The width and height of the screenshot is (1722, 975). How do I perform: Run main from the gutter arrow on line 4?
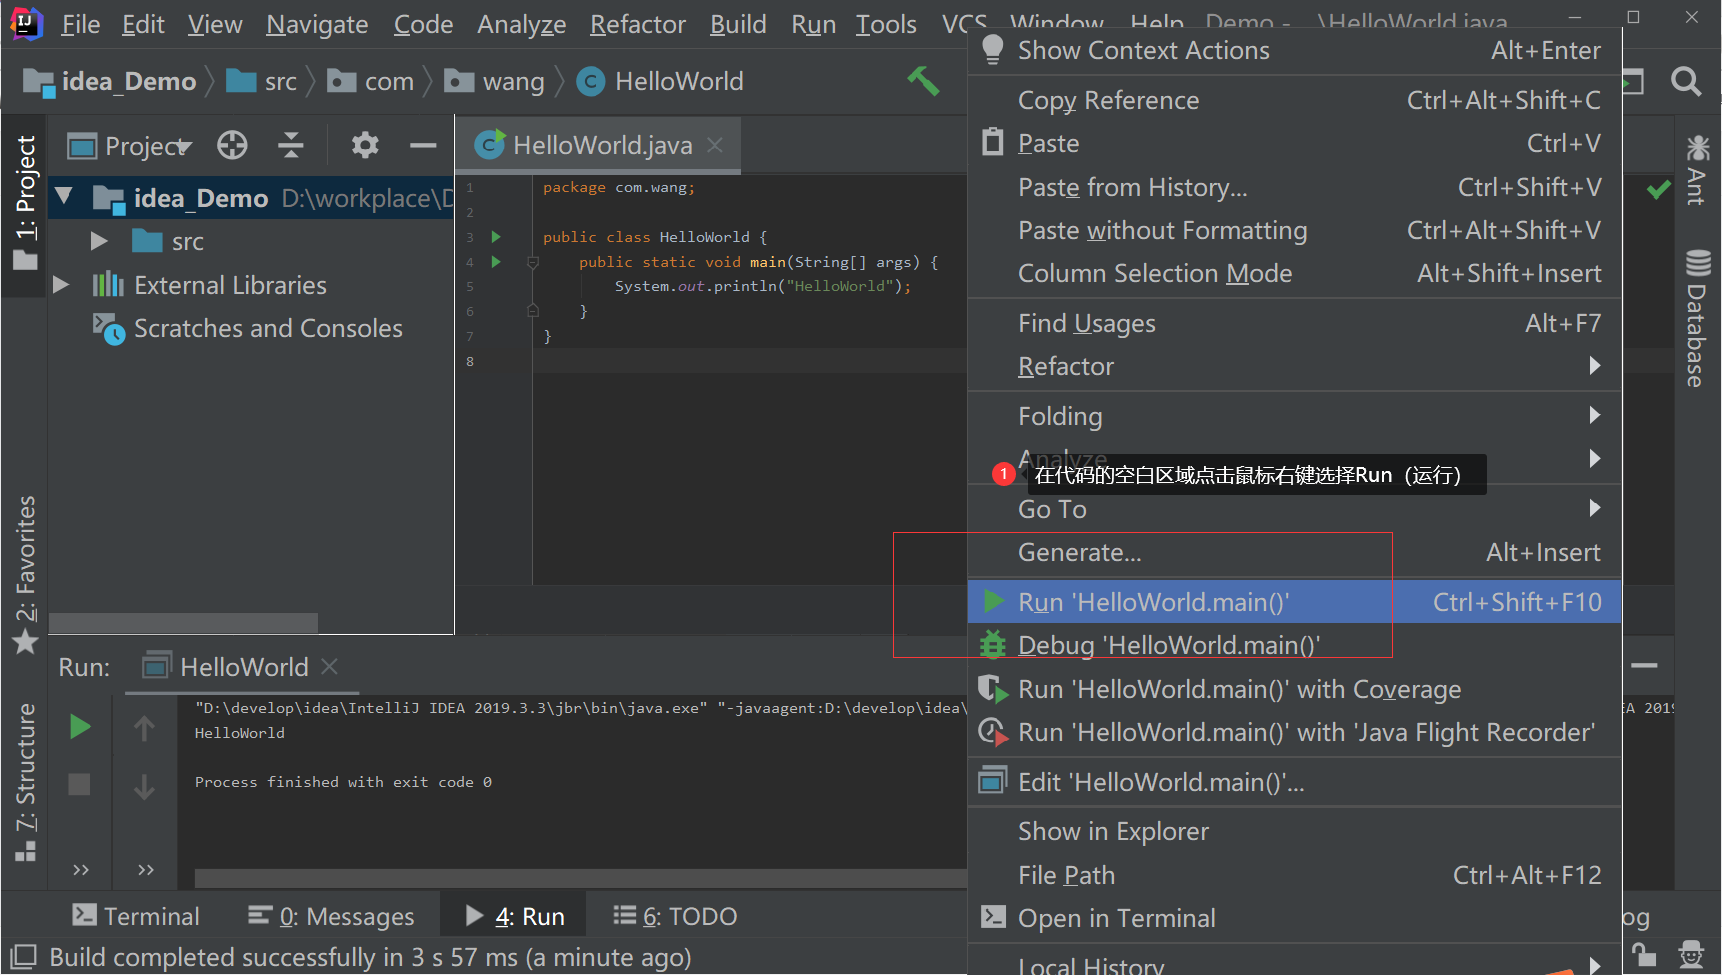click(x=496, y=262)
